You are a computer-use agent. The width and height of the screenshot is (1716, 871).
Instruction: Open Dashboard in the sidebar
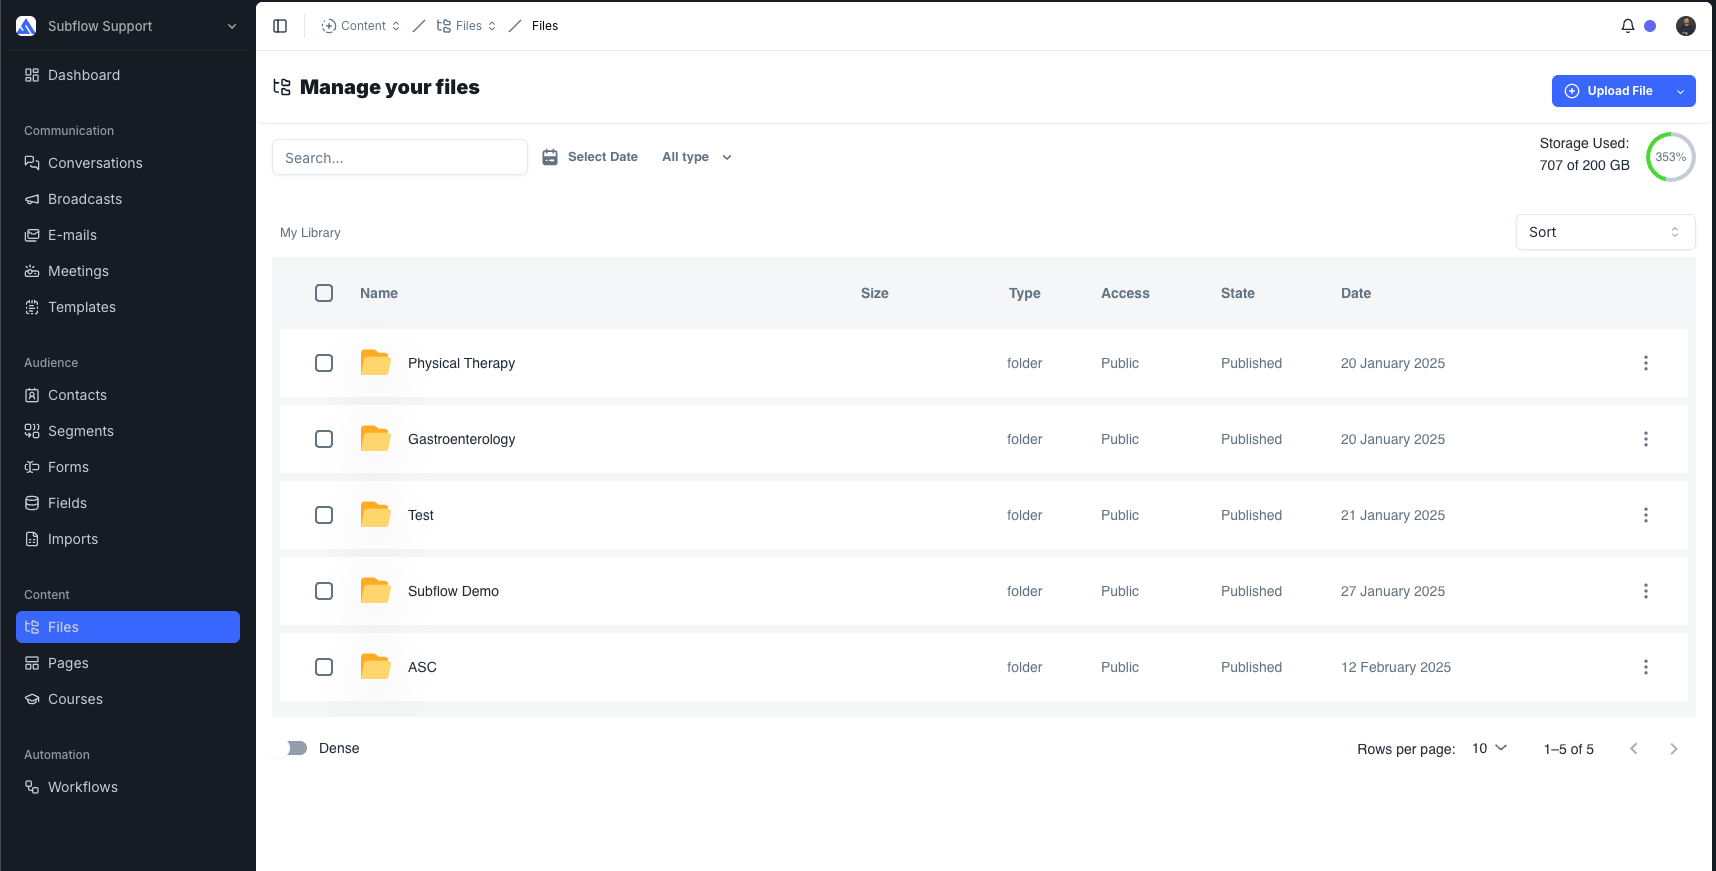pyautogui.click(x=128, y=75)
